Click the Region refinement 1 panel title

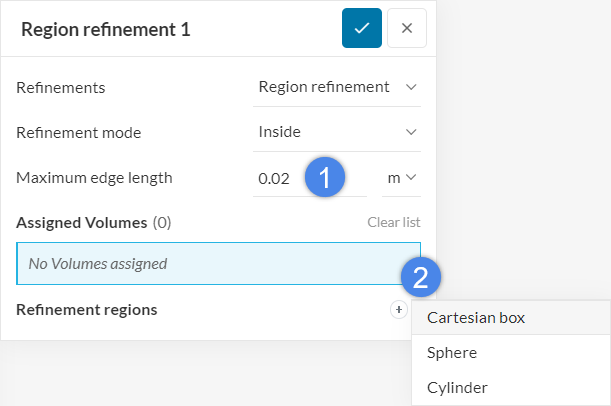click(105, 29)
